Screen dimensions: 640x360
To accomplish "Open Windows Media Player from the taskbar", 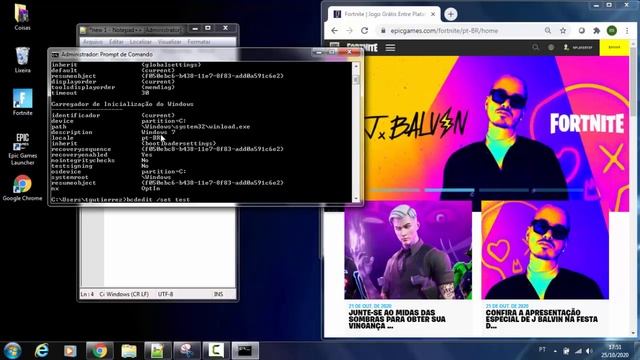I will pos(70,351).
